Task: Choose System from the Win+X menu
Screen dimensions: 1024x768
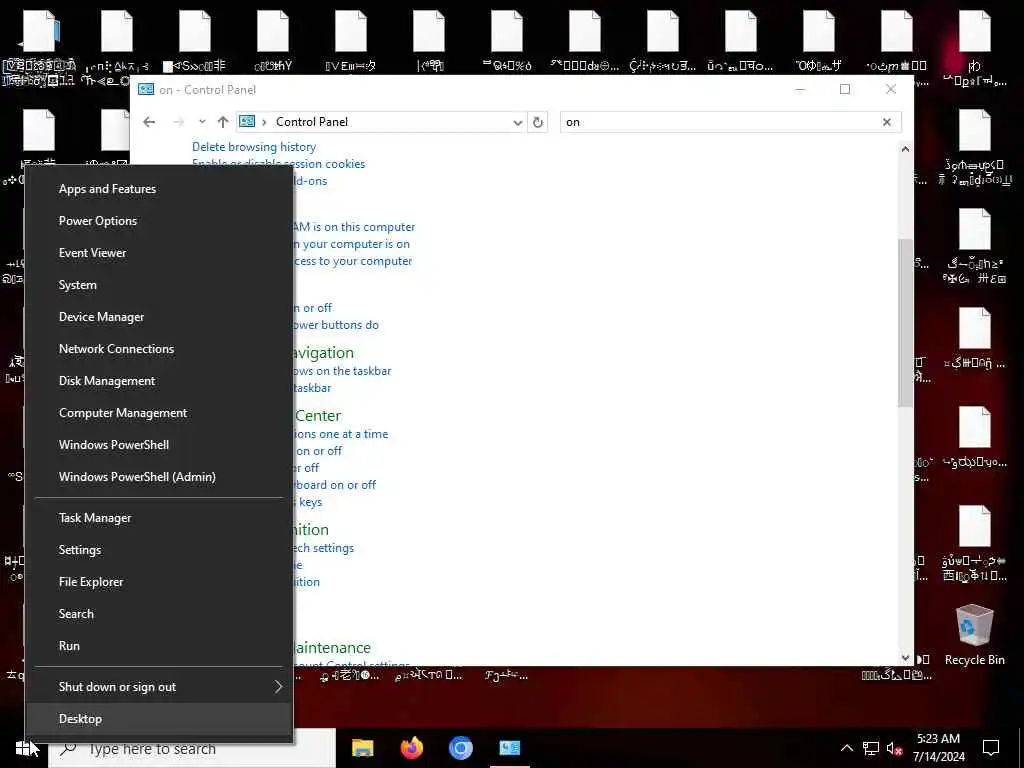Action: point(159,285)
